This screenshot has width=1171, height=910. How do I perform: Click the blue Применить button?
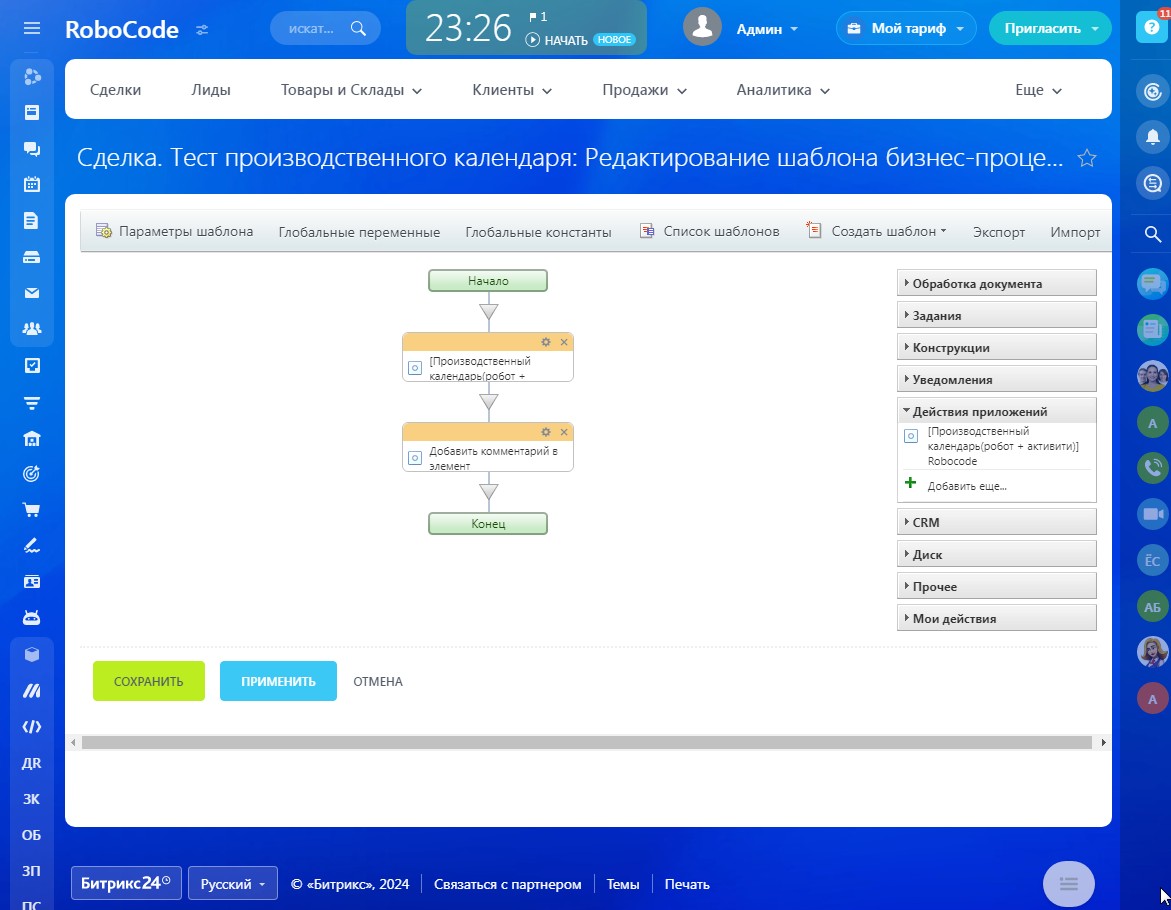(x=278, y=681)
